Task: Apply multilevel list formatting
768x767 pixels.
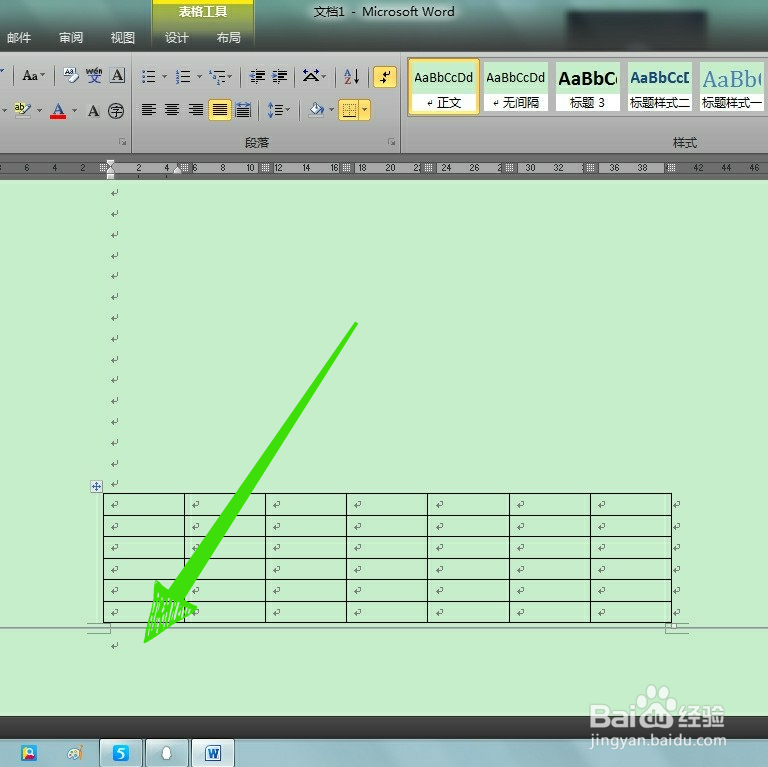Action: pos(216,76)
